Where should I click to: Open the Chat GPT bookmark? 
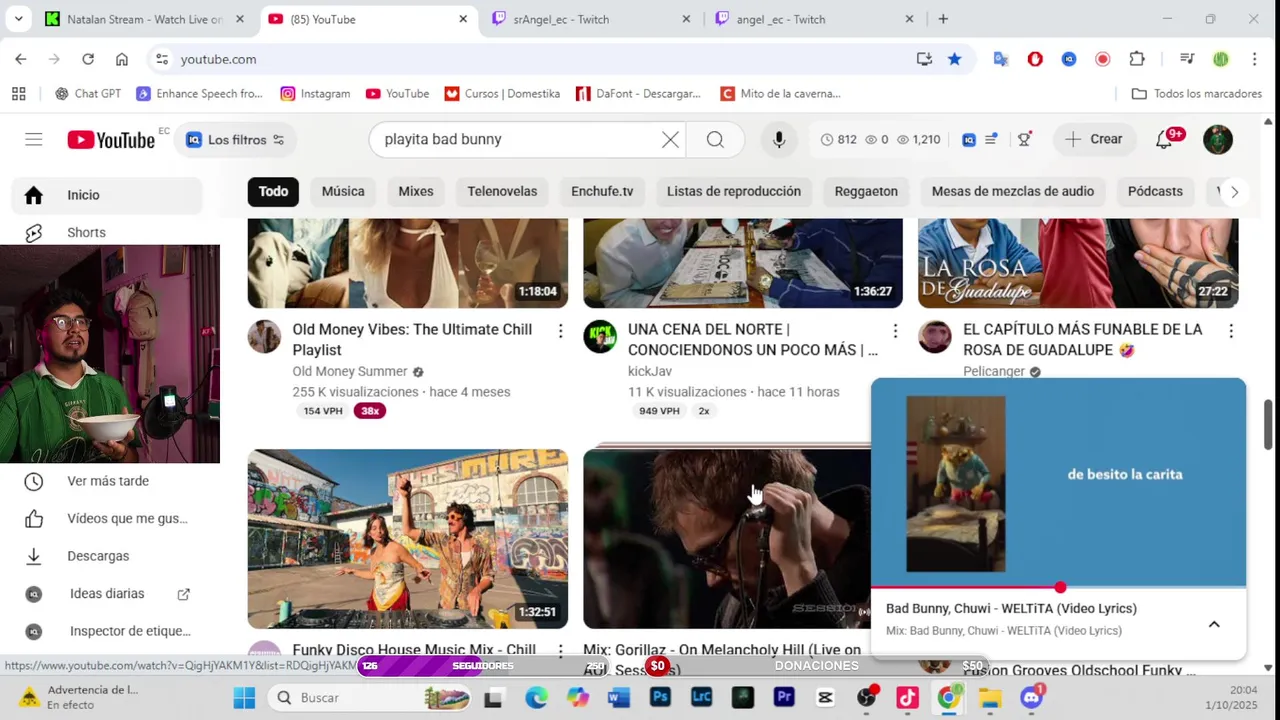(x=88, y=93)
